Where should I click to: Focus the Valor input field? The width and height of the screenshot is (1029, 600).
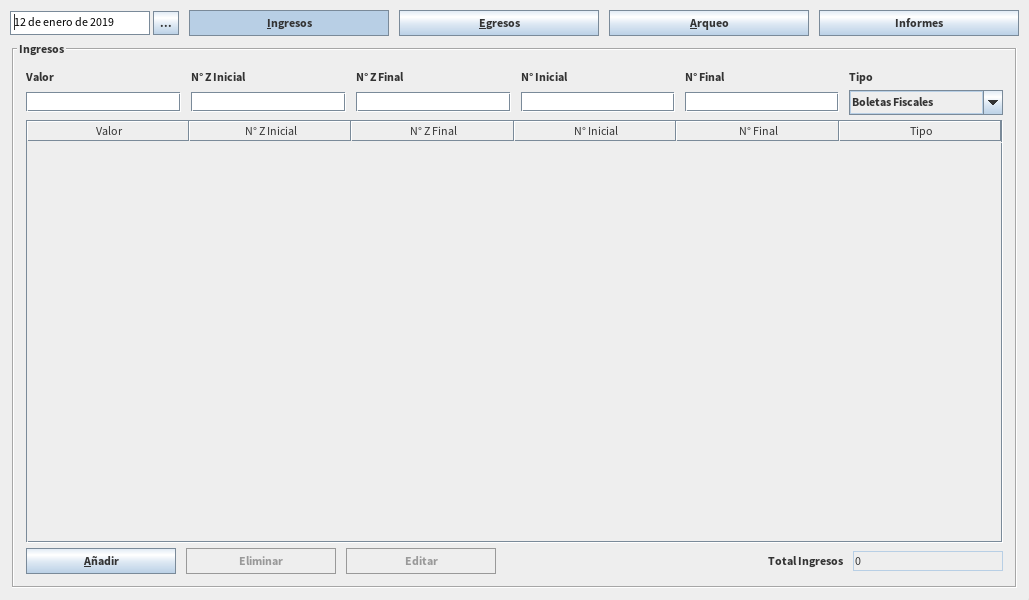pos(103,102)
